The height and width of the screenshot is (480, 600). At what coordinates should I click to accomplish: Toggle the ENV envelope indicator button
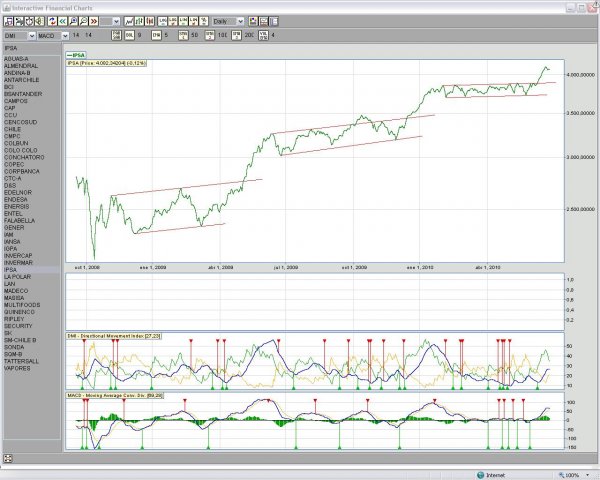[156, 35]
